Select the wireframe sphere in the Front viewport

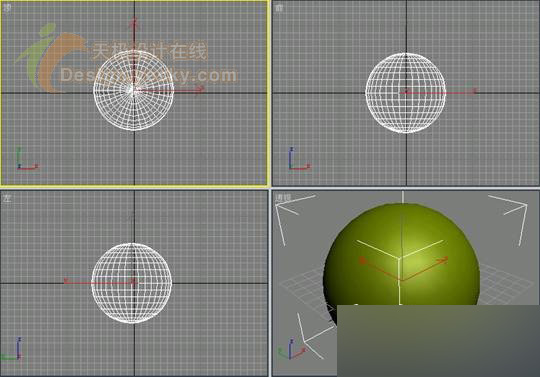pyautogui.click(x=406, y=93)
